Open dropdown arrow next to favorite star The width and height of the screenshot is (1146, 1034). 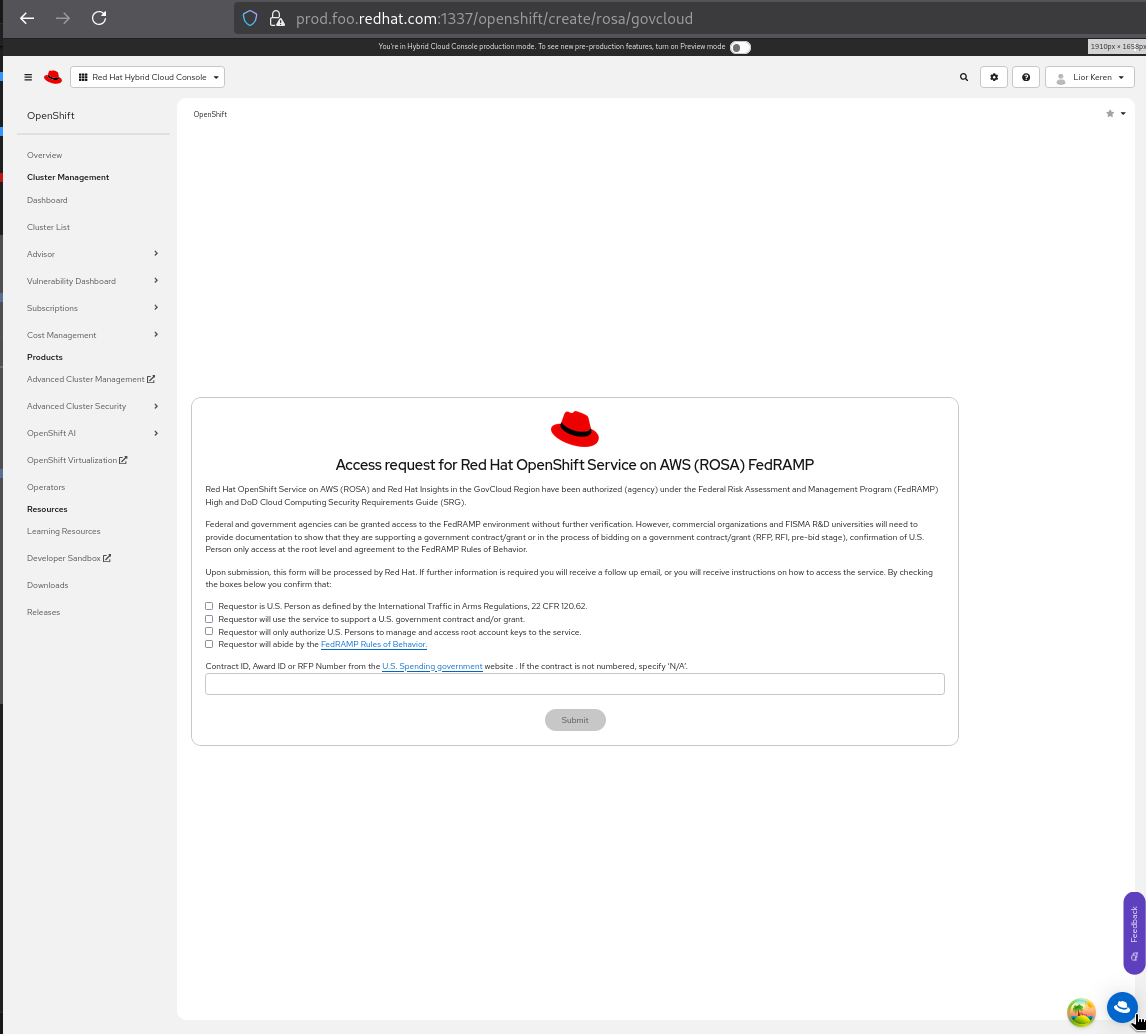[x=1123, y=114]
